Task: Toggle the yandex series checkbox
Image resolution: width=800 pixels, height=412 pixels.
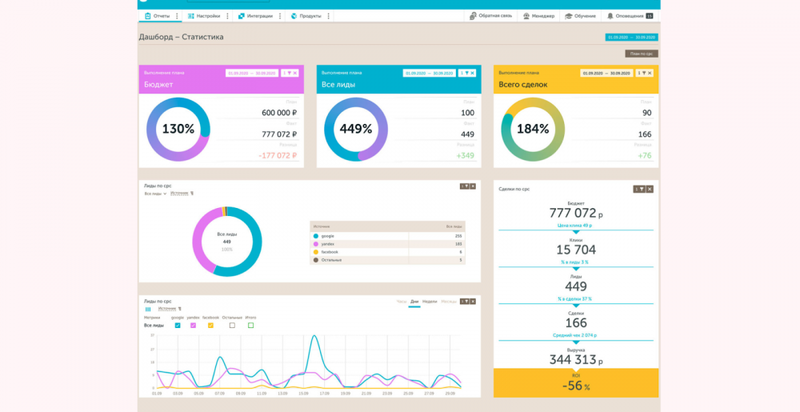Action: (x=193, y=325)
